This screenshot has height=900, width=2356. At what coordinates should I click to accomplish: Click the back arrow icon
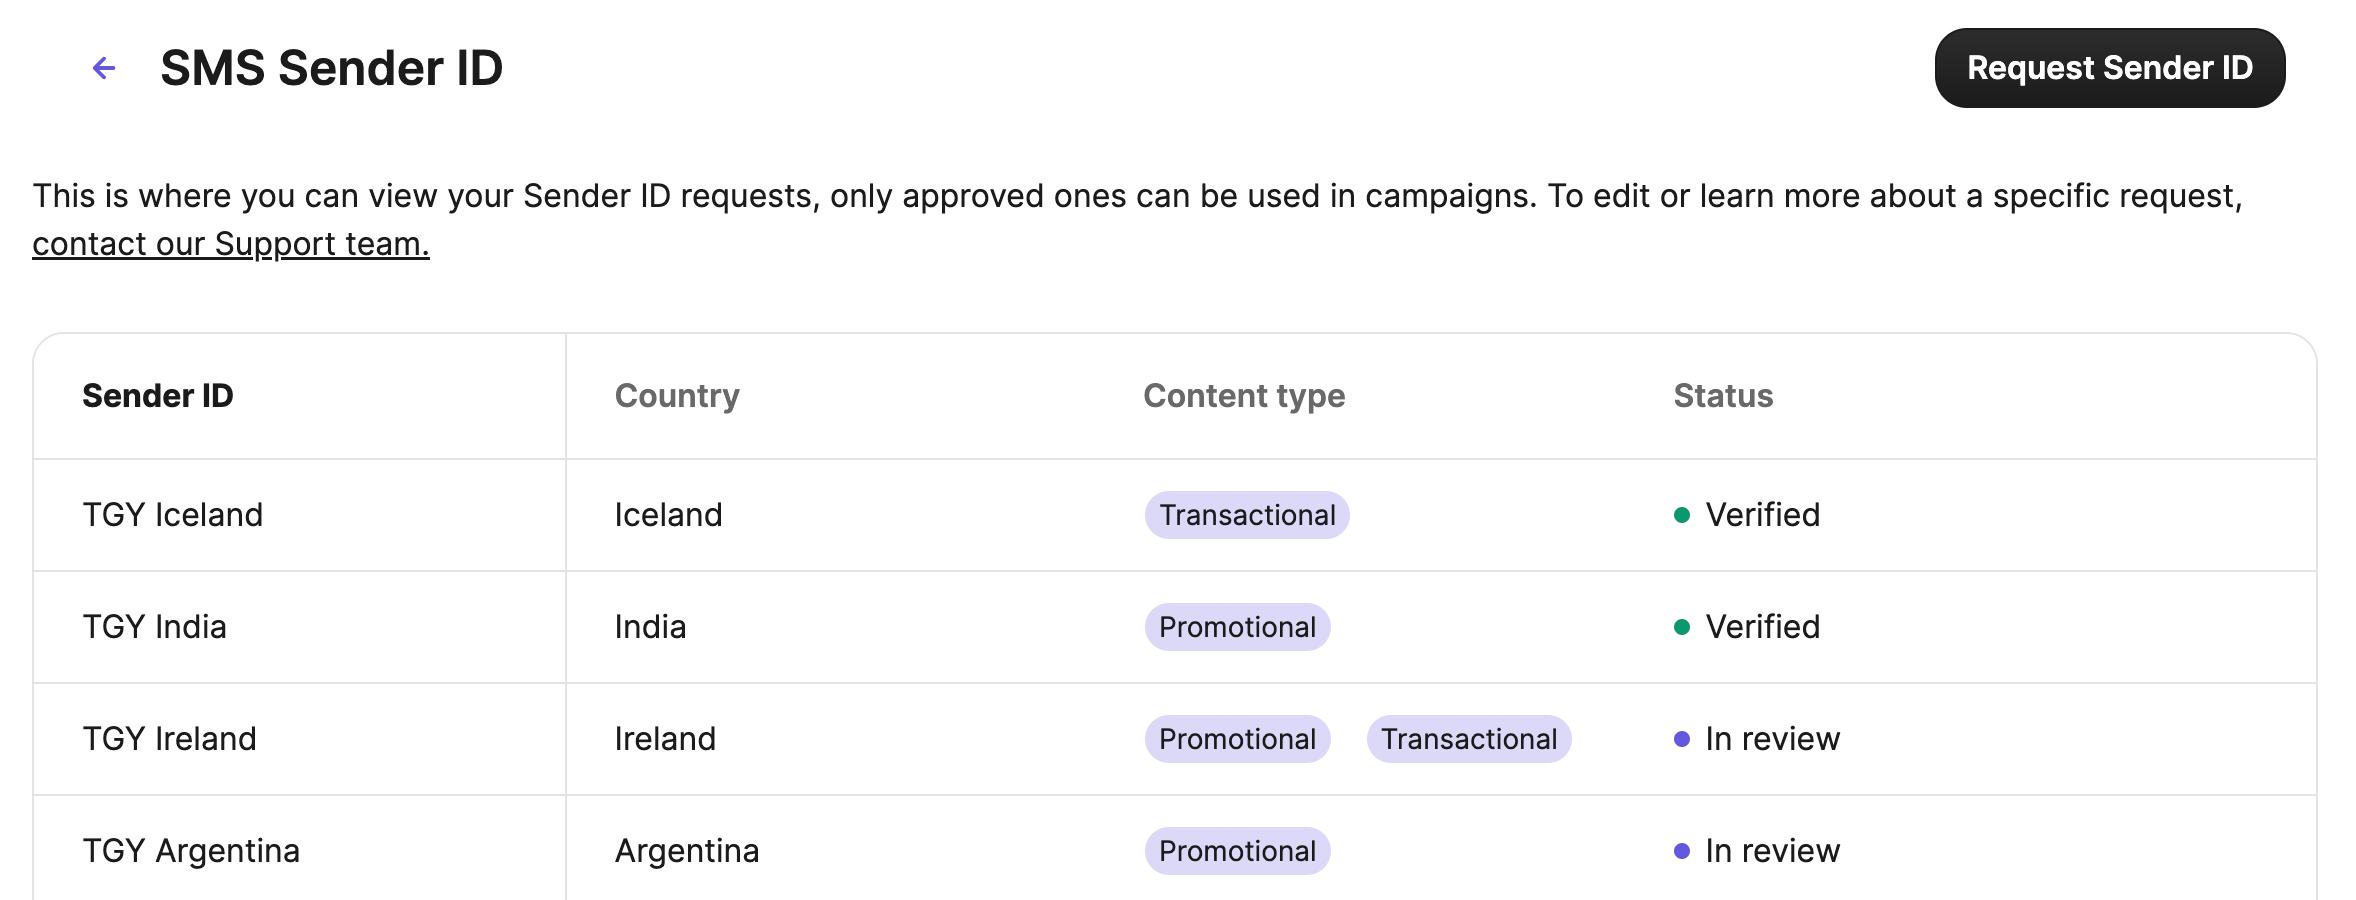click(104, 68)
